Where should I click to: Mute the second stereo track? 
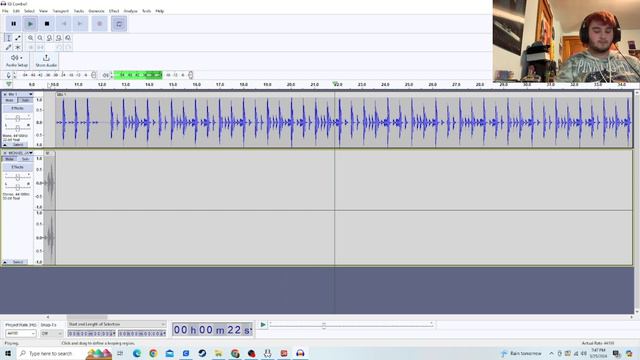(9, 159)
